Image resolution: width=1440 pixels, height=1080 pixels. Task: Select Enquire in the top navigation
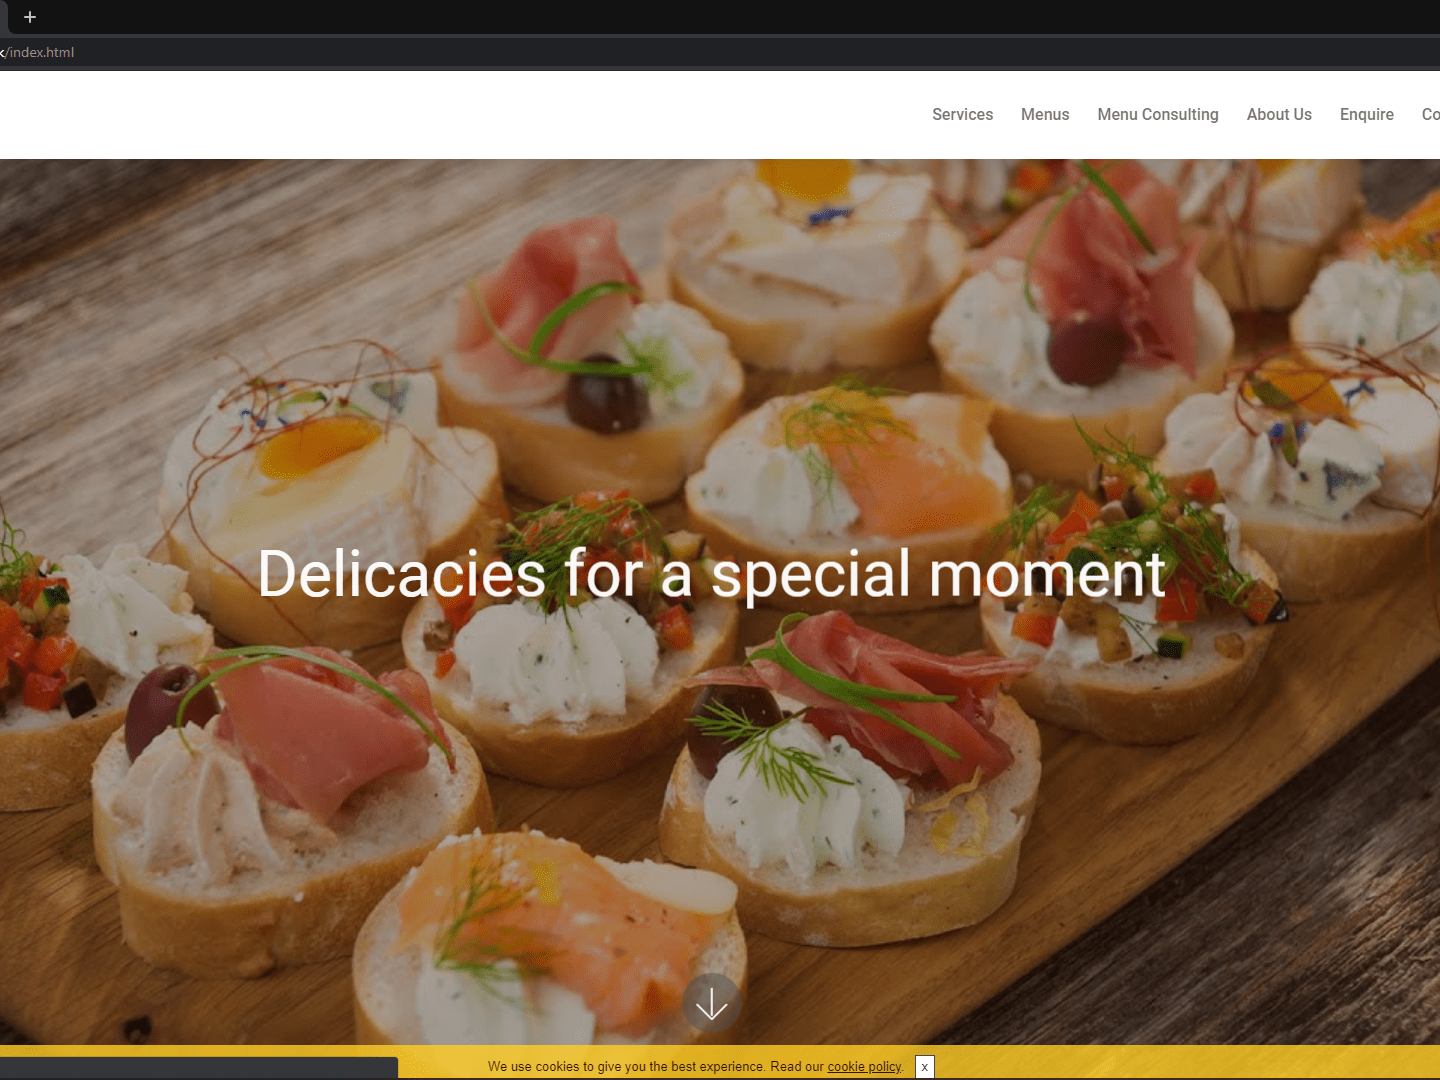pyautogui.click(x=1367, y=114)
